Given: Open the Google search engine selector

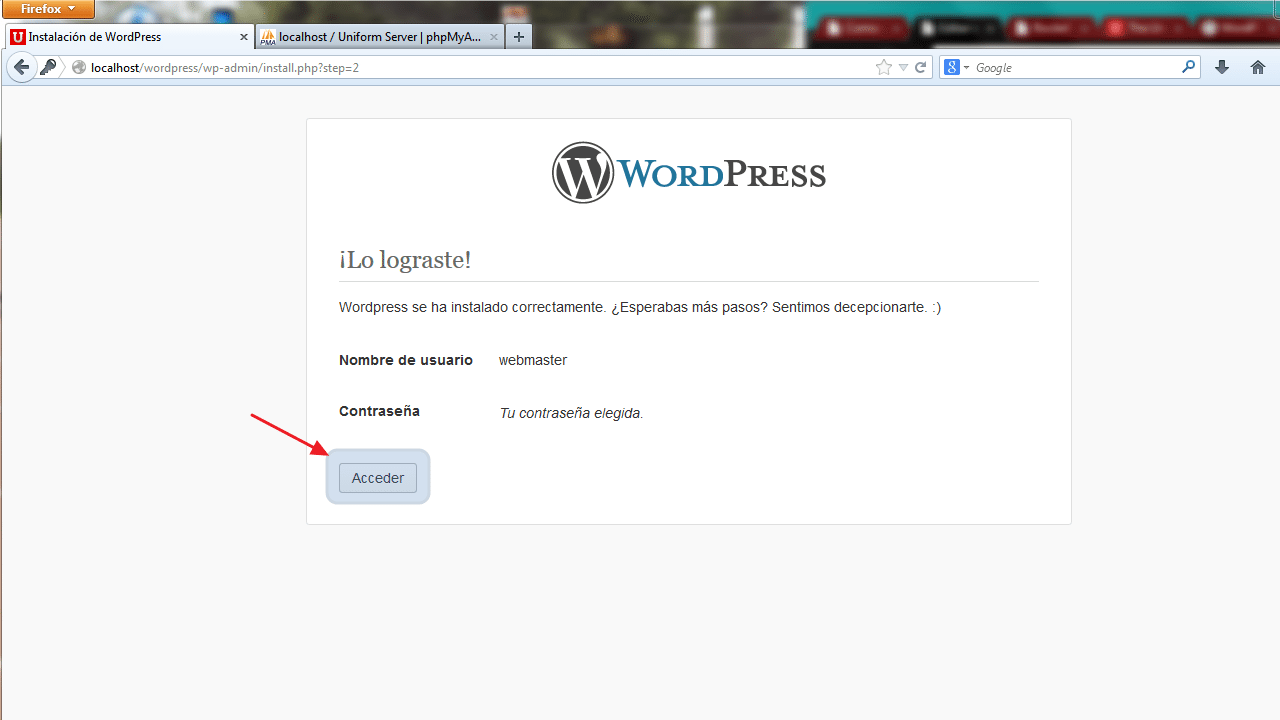Looking at the screenshot, I should pos(957,67).
